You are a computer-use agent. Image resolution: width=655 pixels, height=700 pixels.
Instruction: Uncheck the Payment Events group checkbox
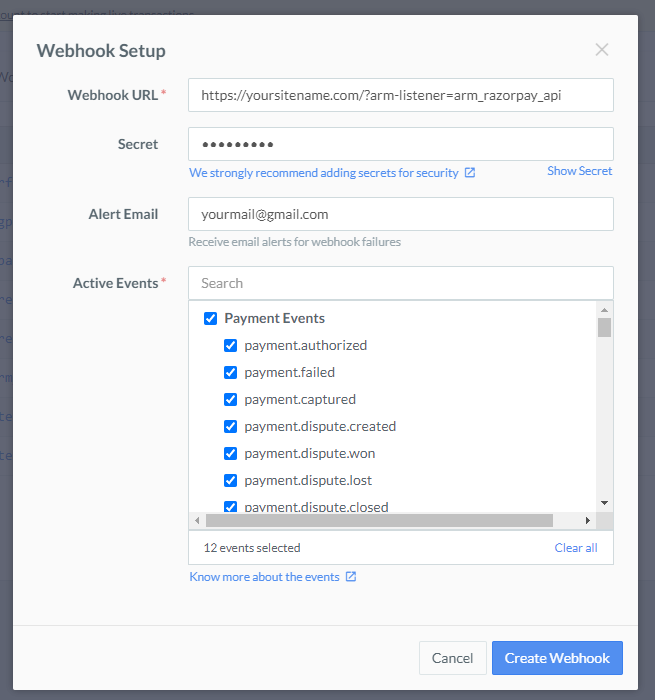coord(210,318)
